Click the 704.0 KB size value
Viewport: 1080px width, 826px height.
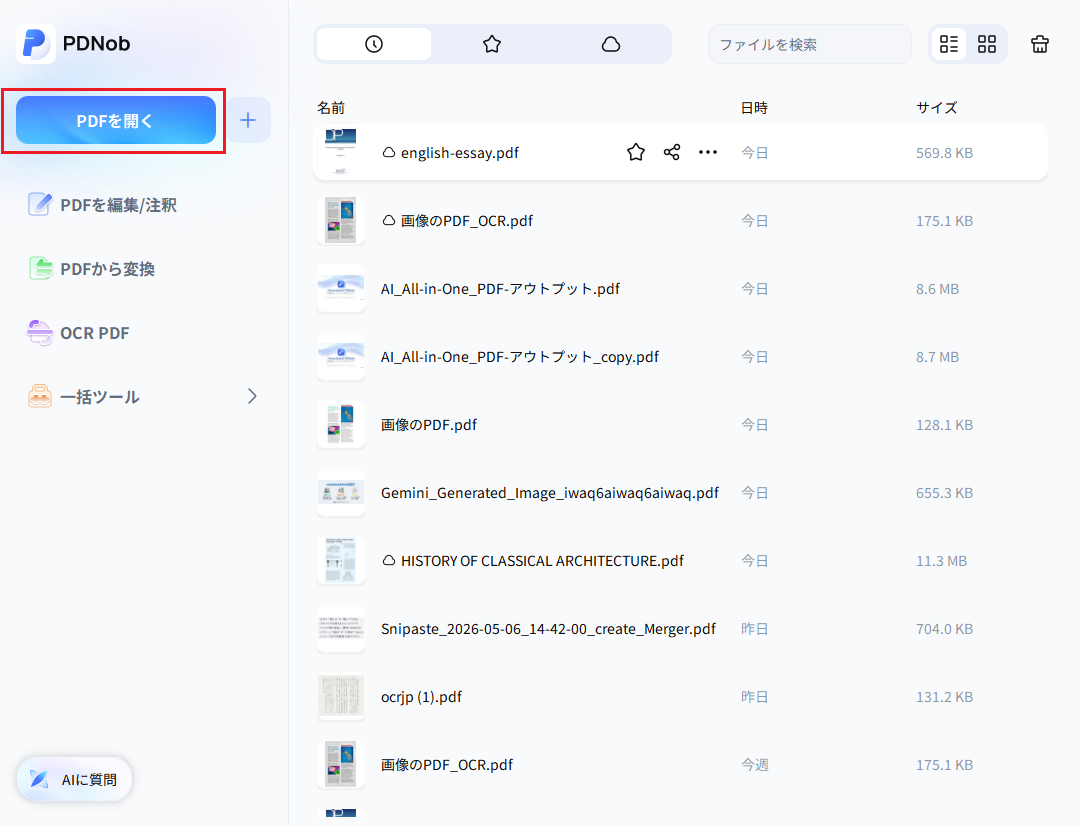pos(944,629)
